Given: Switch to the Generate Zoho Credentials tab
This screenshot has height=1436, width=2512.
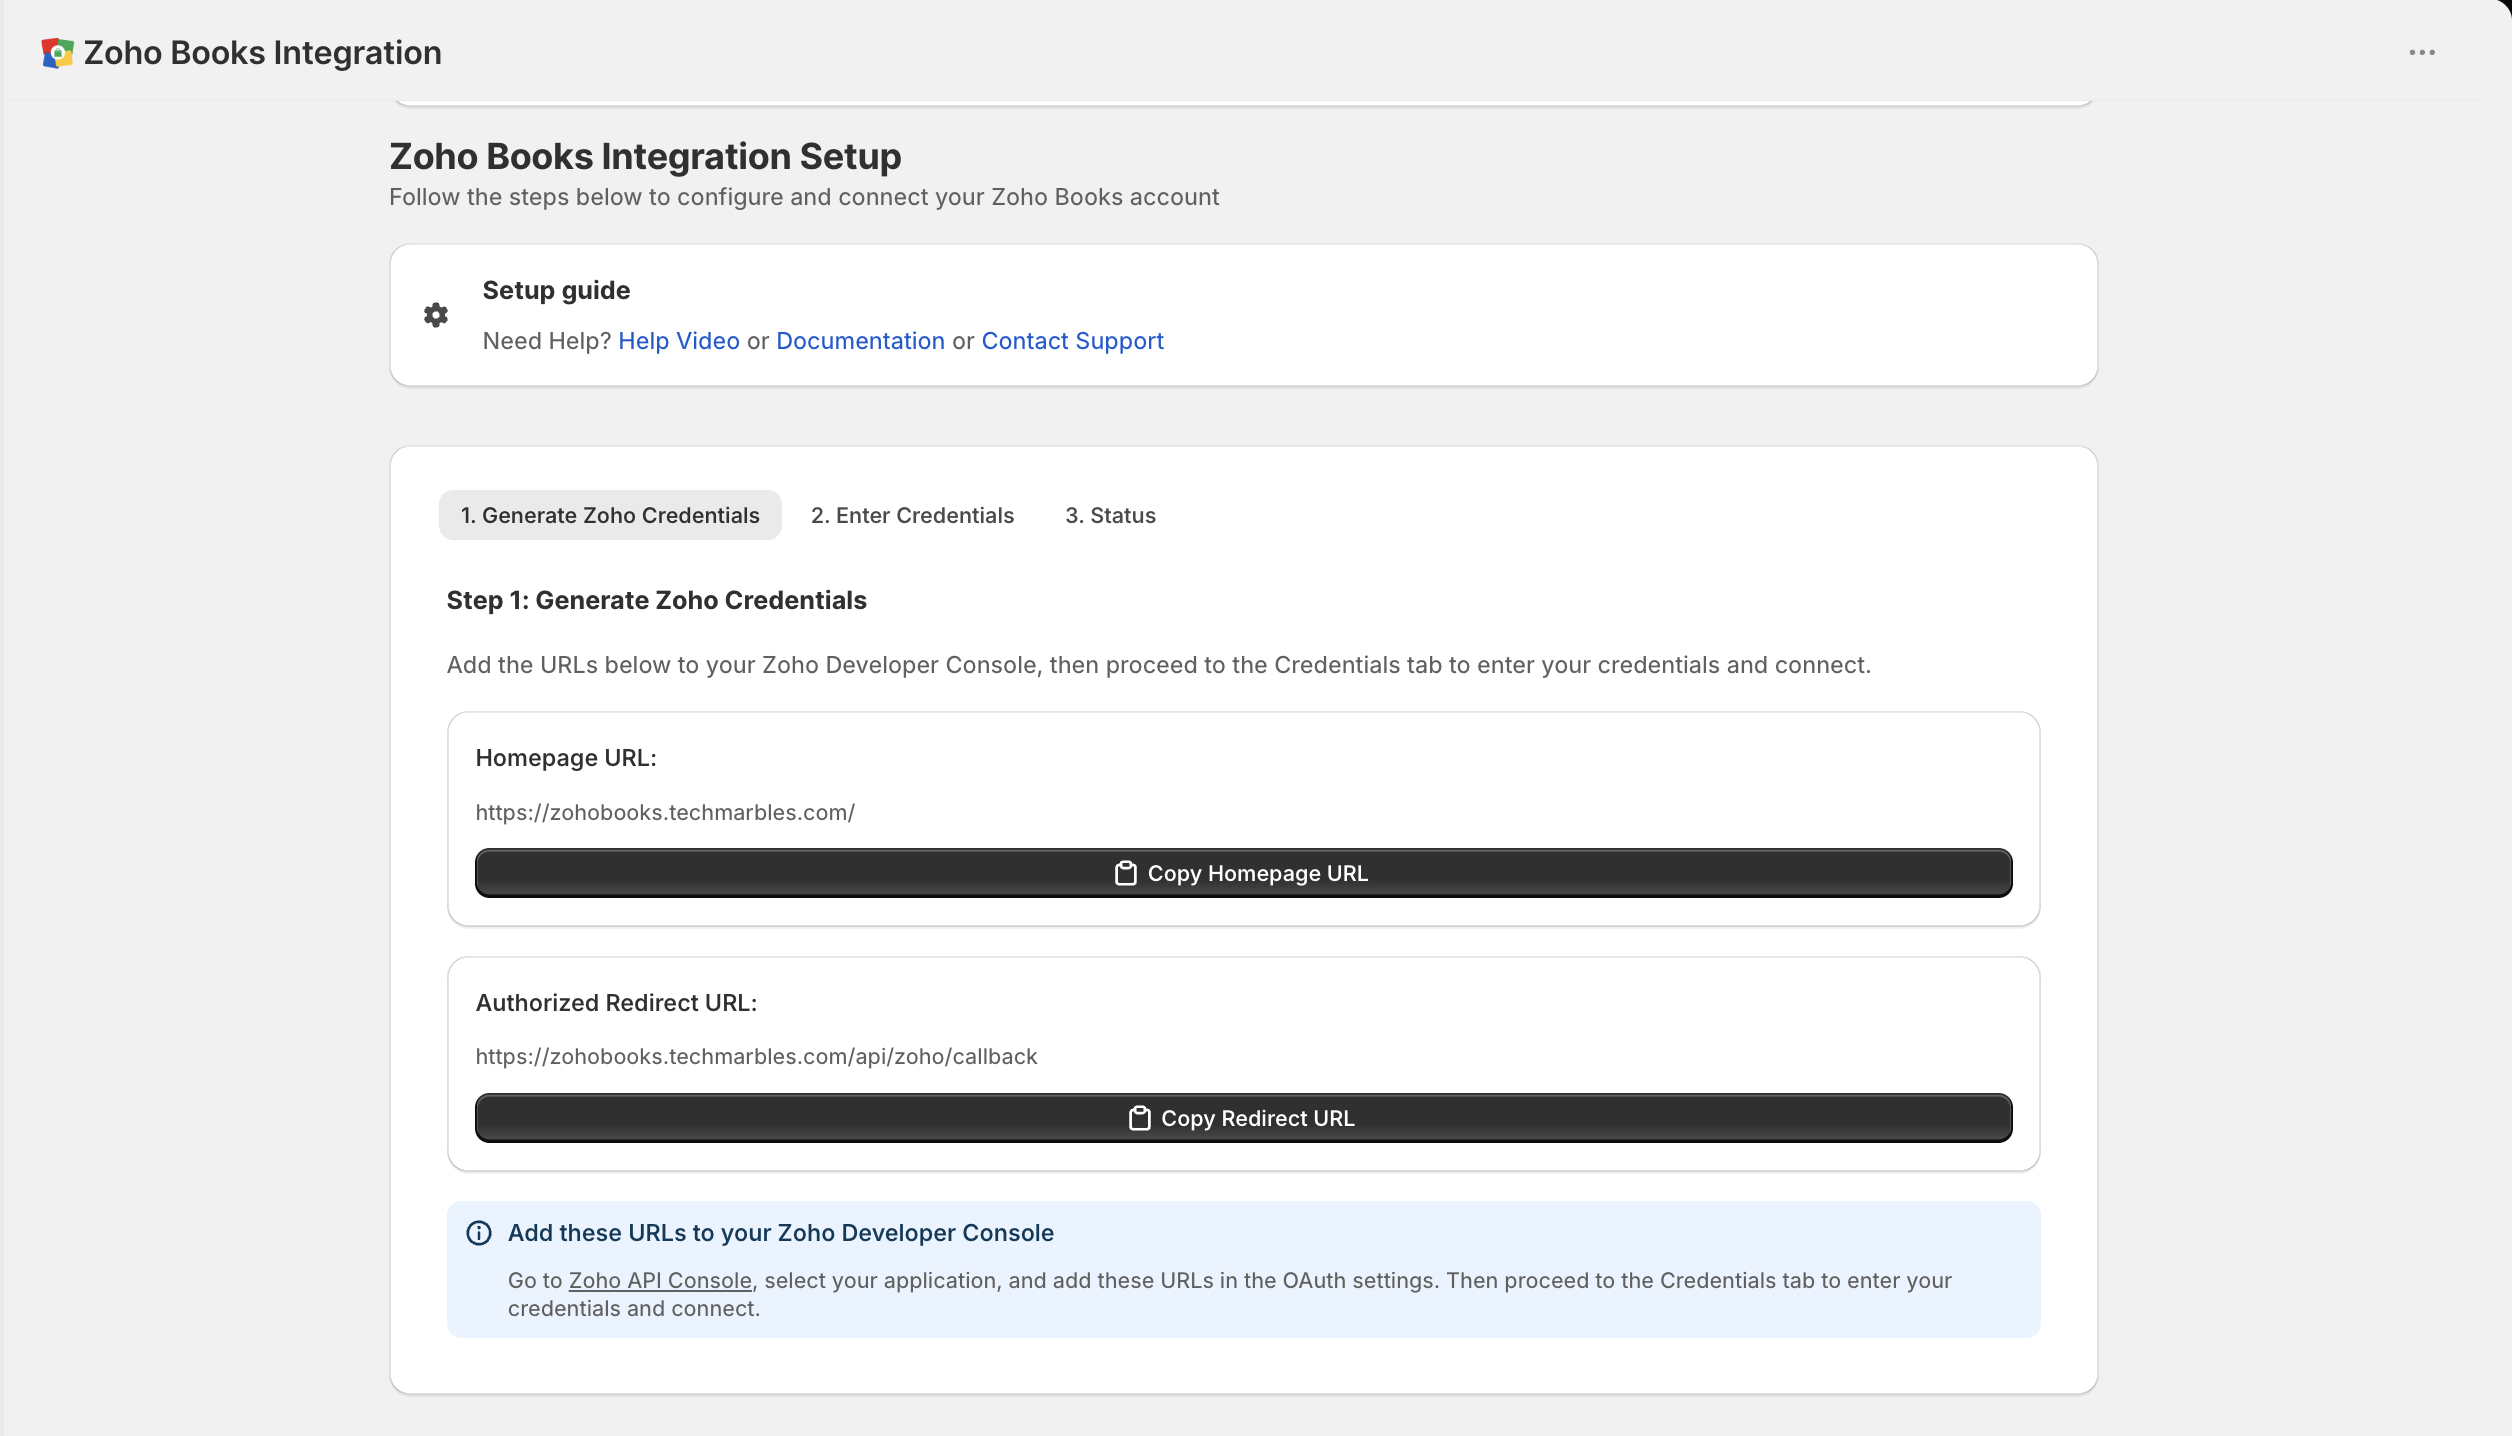Looking at the screenshot, I should (610, 515).
